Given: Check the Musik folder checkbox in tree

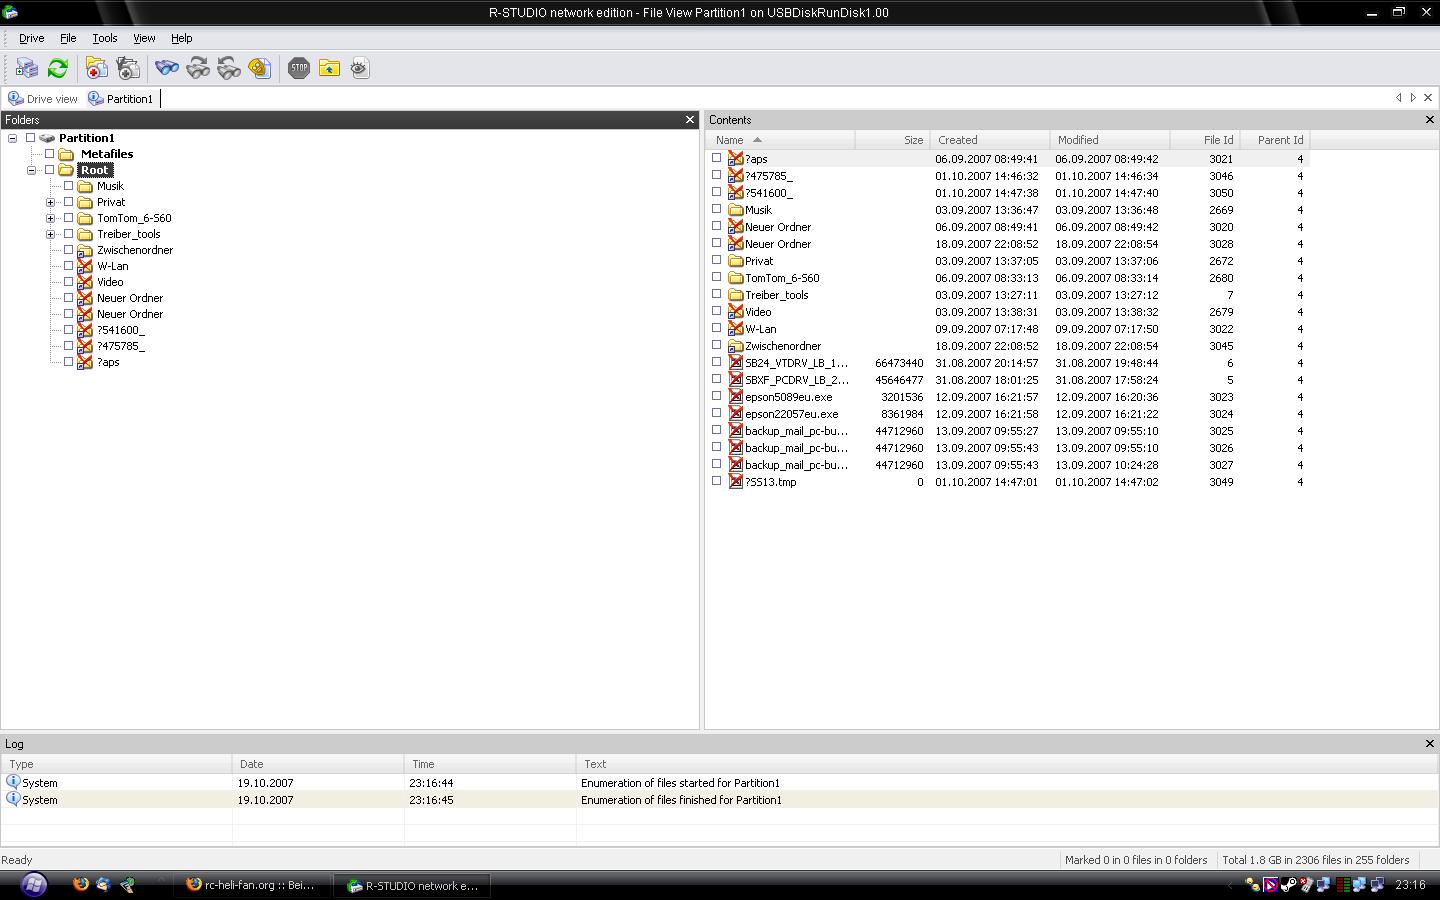Looking at the screenshot, I should (69, 186).
